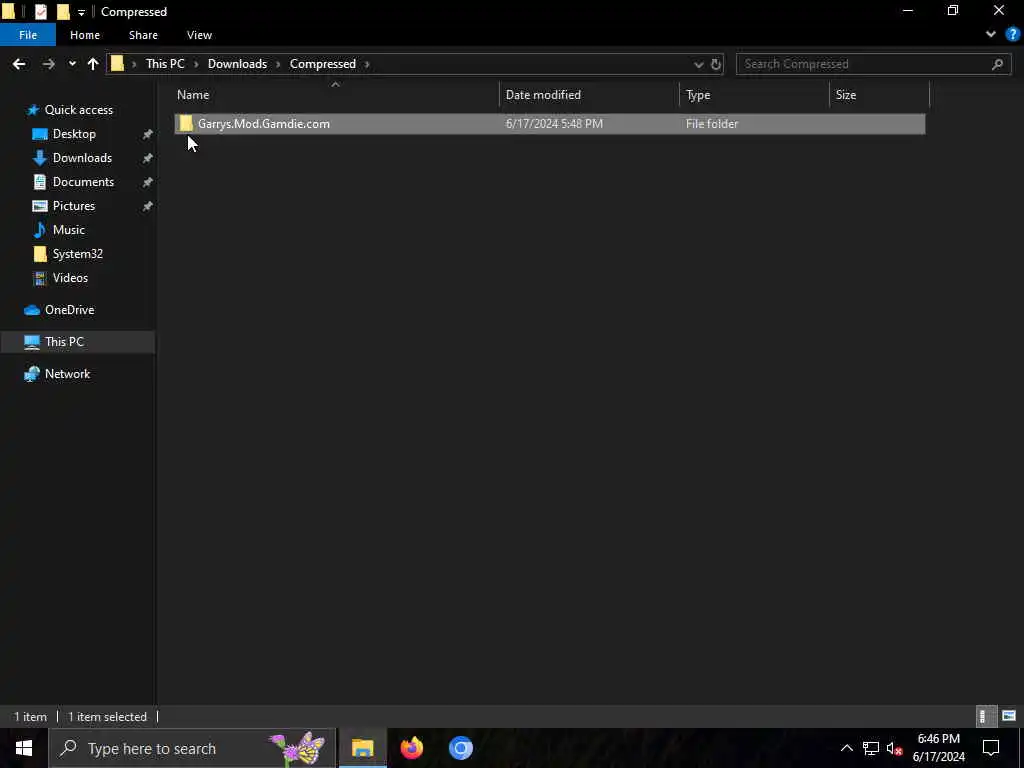Open Music in the navigation pane
This screenshot has height=768, width=1024.
[69, 230]
